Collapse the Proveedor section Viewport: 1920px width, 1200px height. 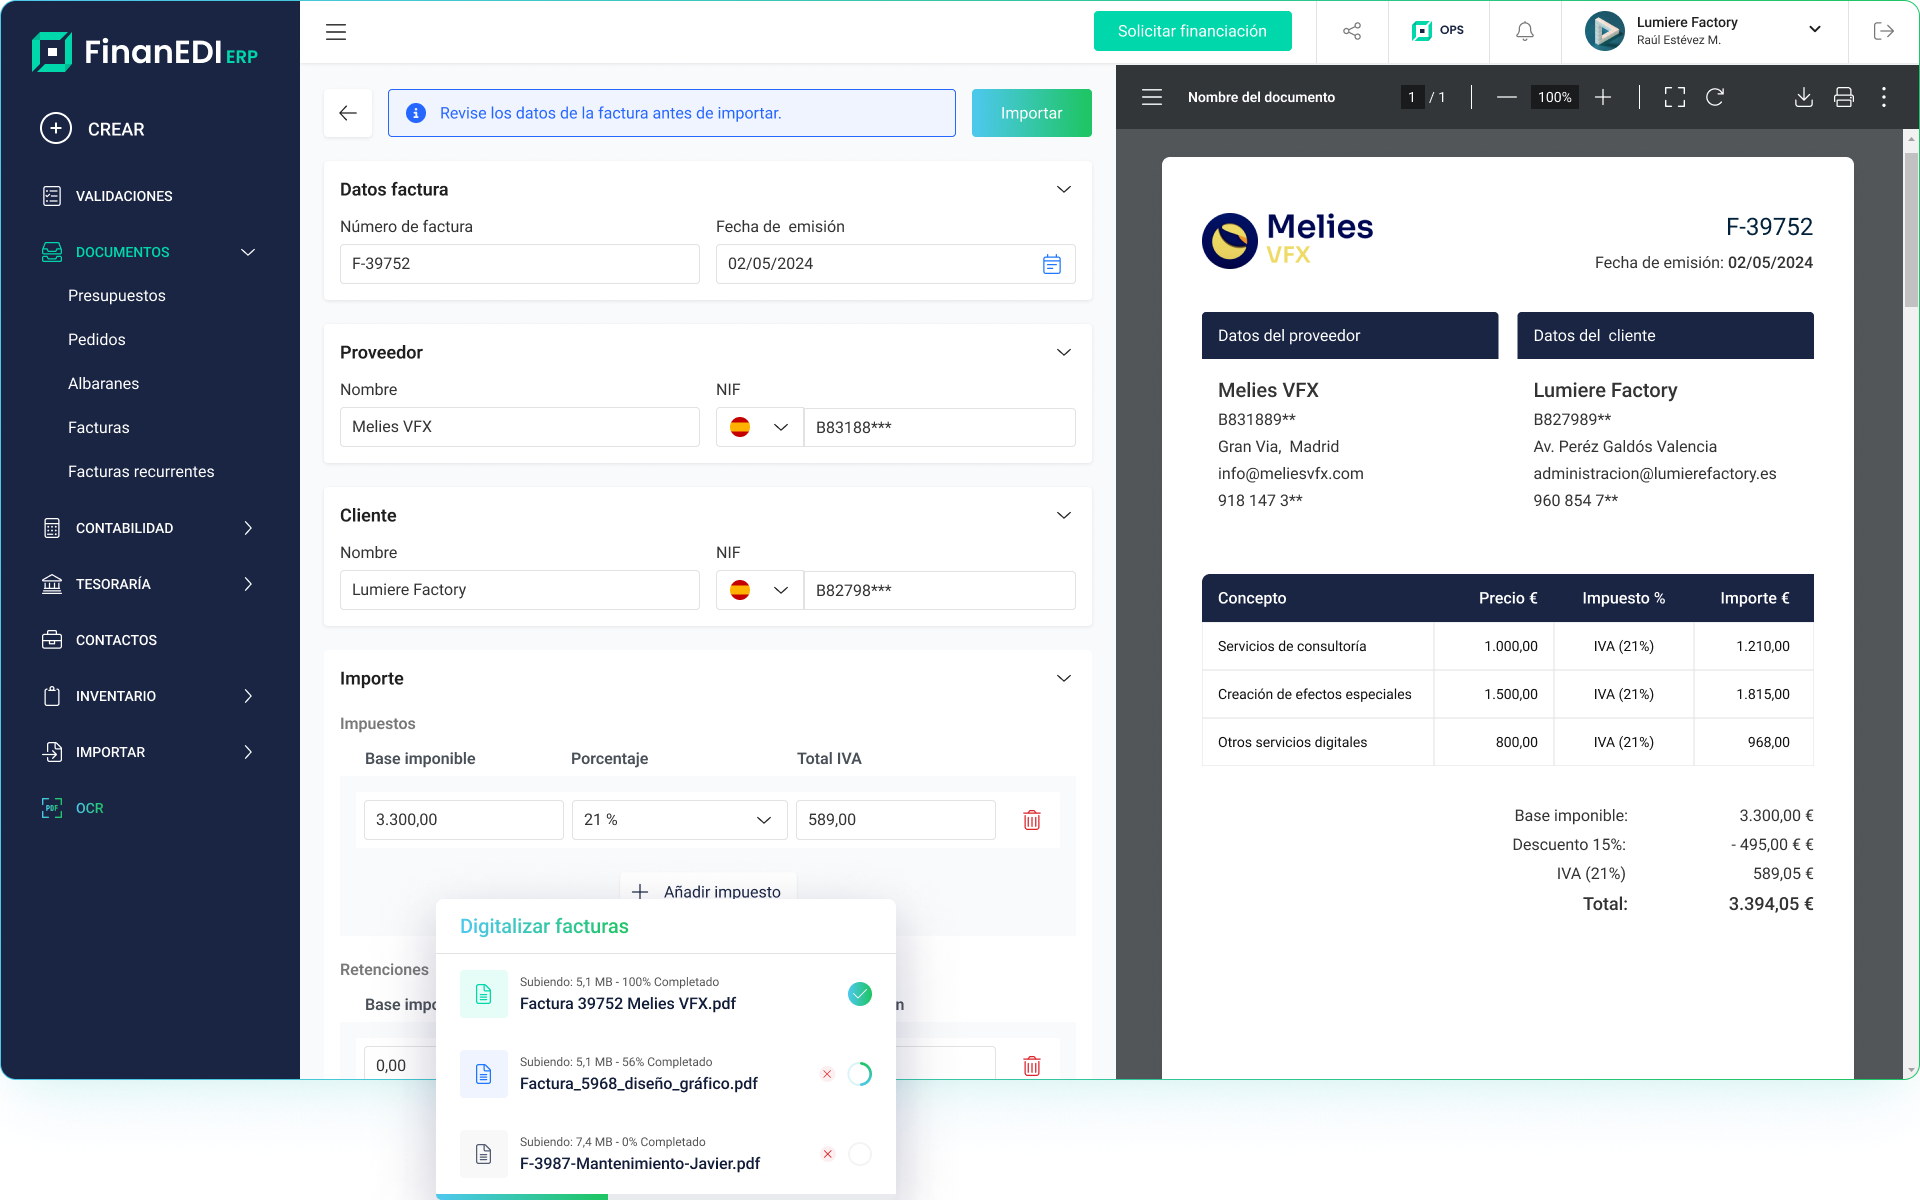coord(1063,352)
